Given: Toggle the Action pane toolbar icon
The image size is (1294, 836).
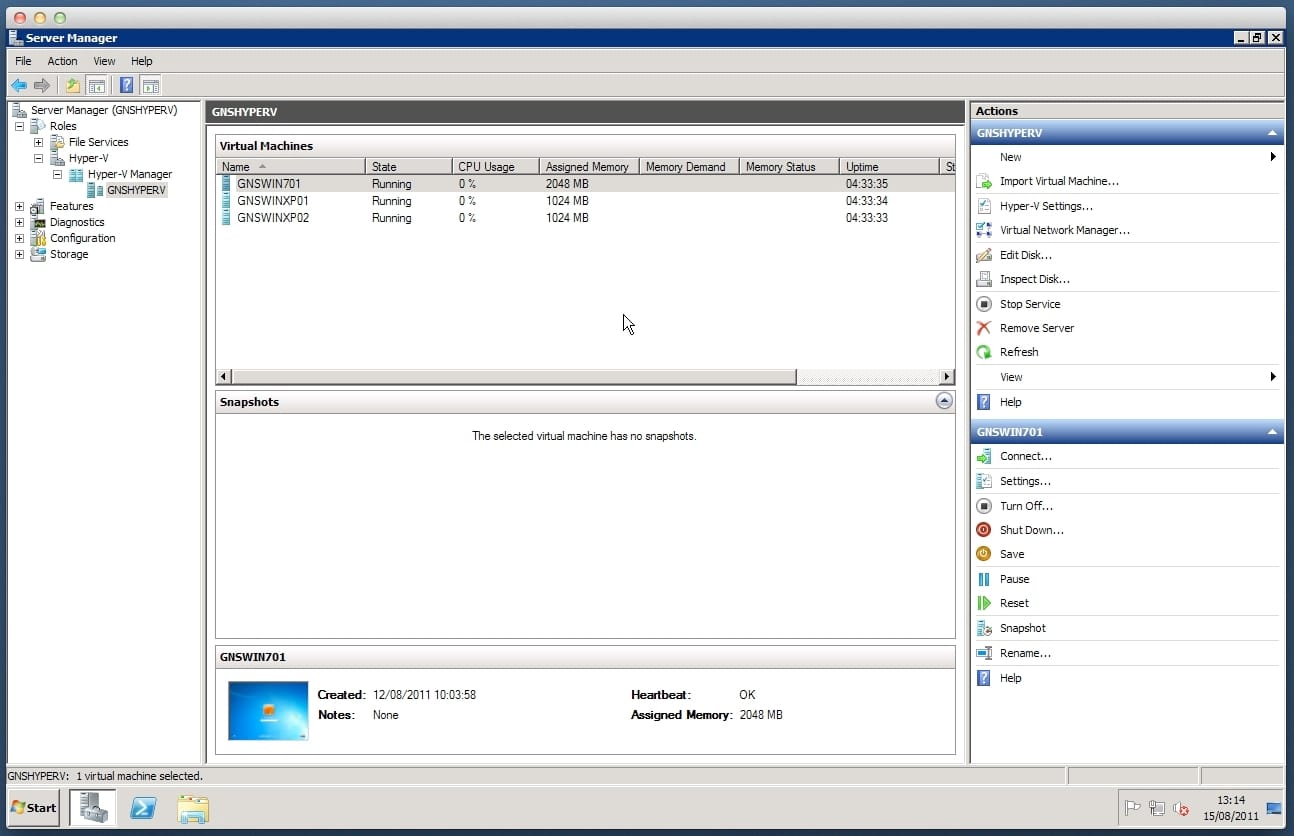Looking at the screenshot, I should coord(150,86).
